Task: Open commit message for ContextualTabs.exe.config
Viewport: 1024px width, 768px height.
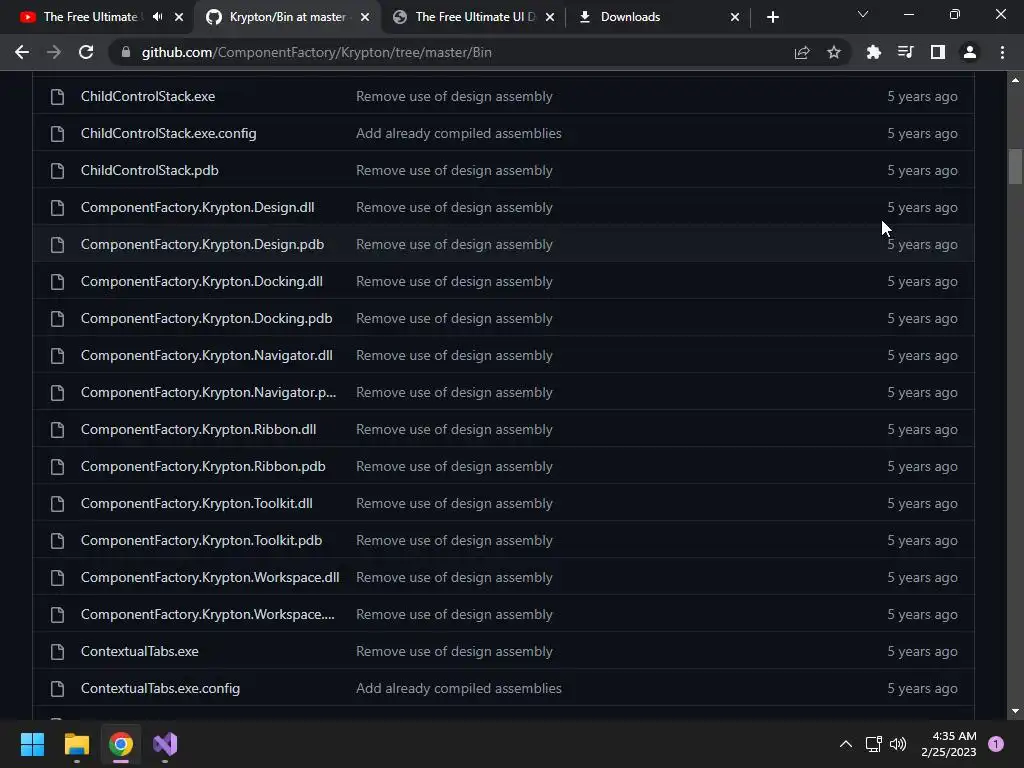Action: (458, 688)
